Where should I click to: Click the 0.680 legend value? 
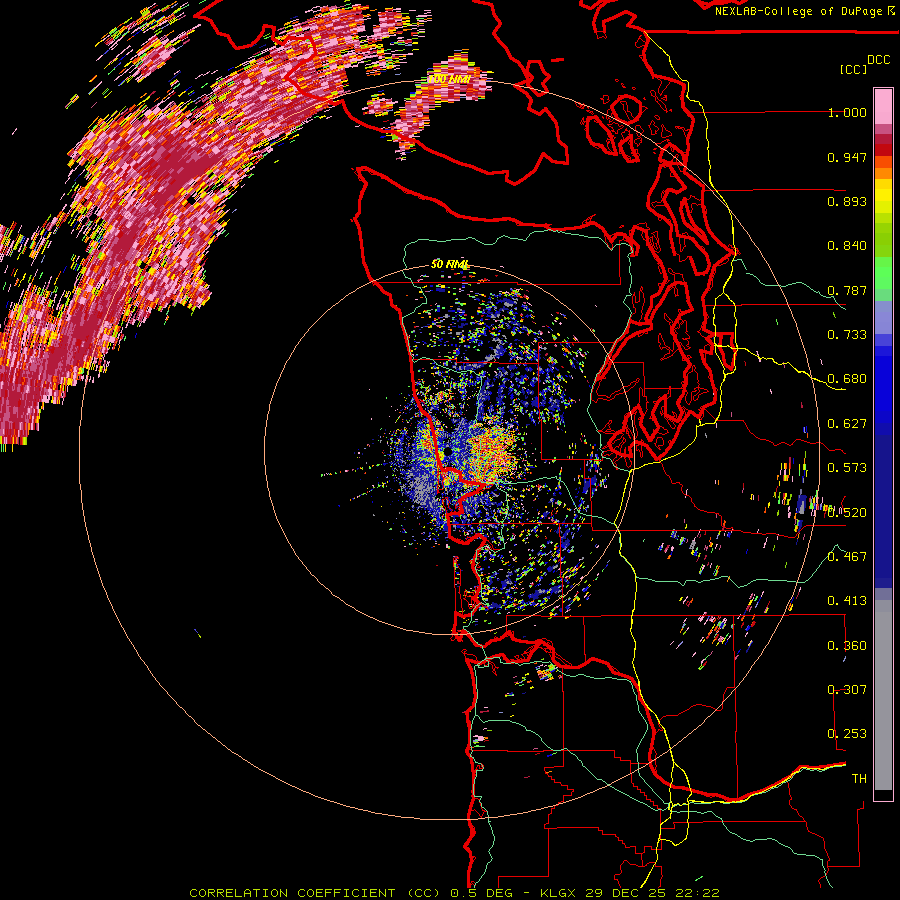[847, 379]
